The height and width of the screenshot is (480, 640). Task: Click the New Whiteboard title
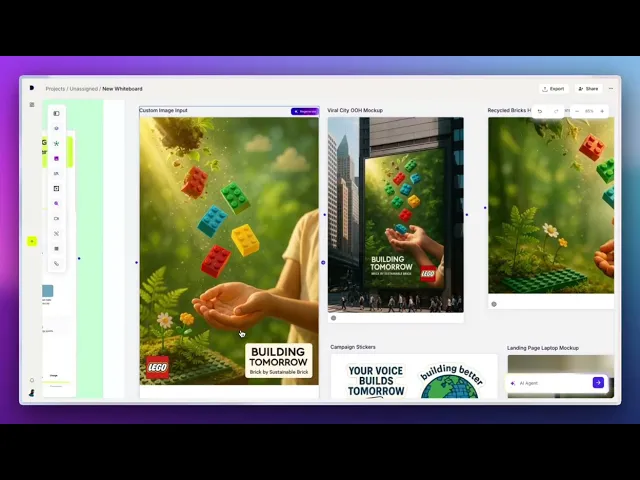(122, 89)
